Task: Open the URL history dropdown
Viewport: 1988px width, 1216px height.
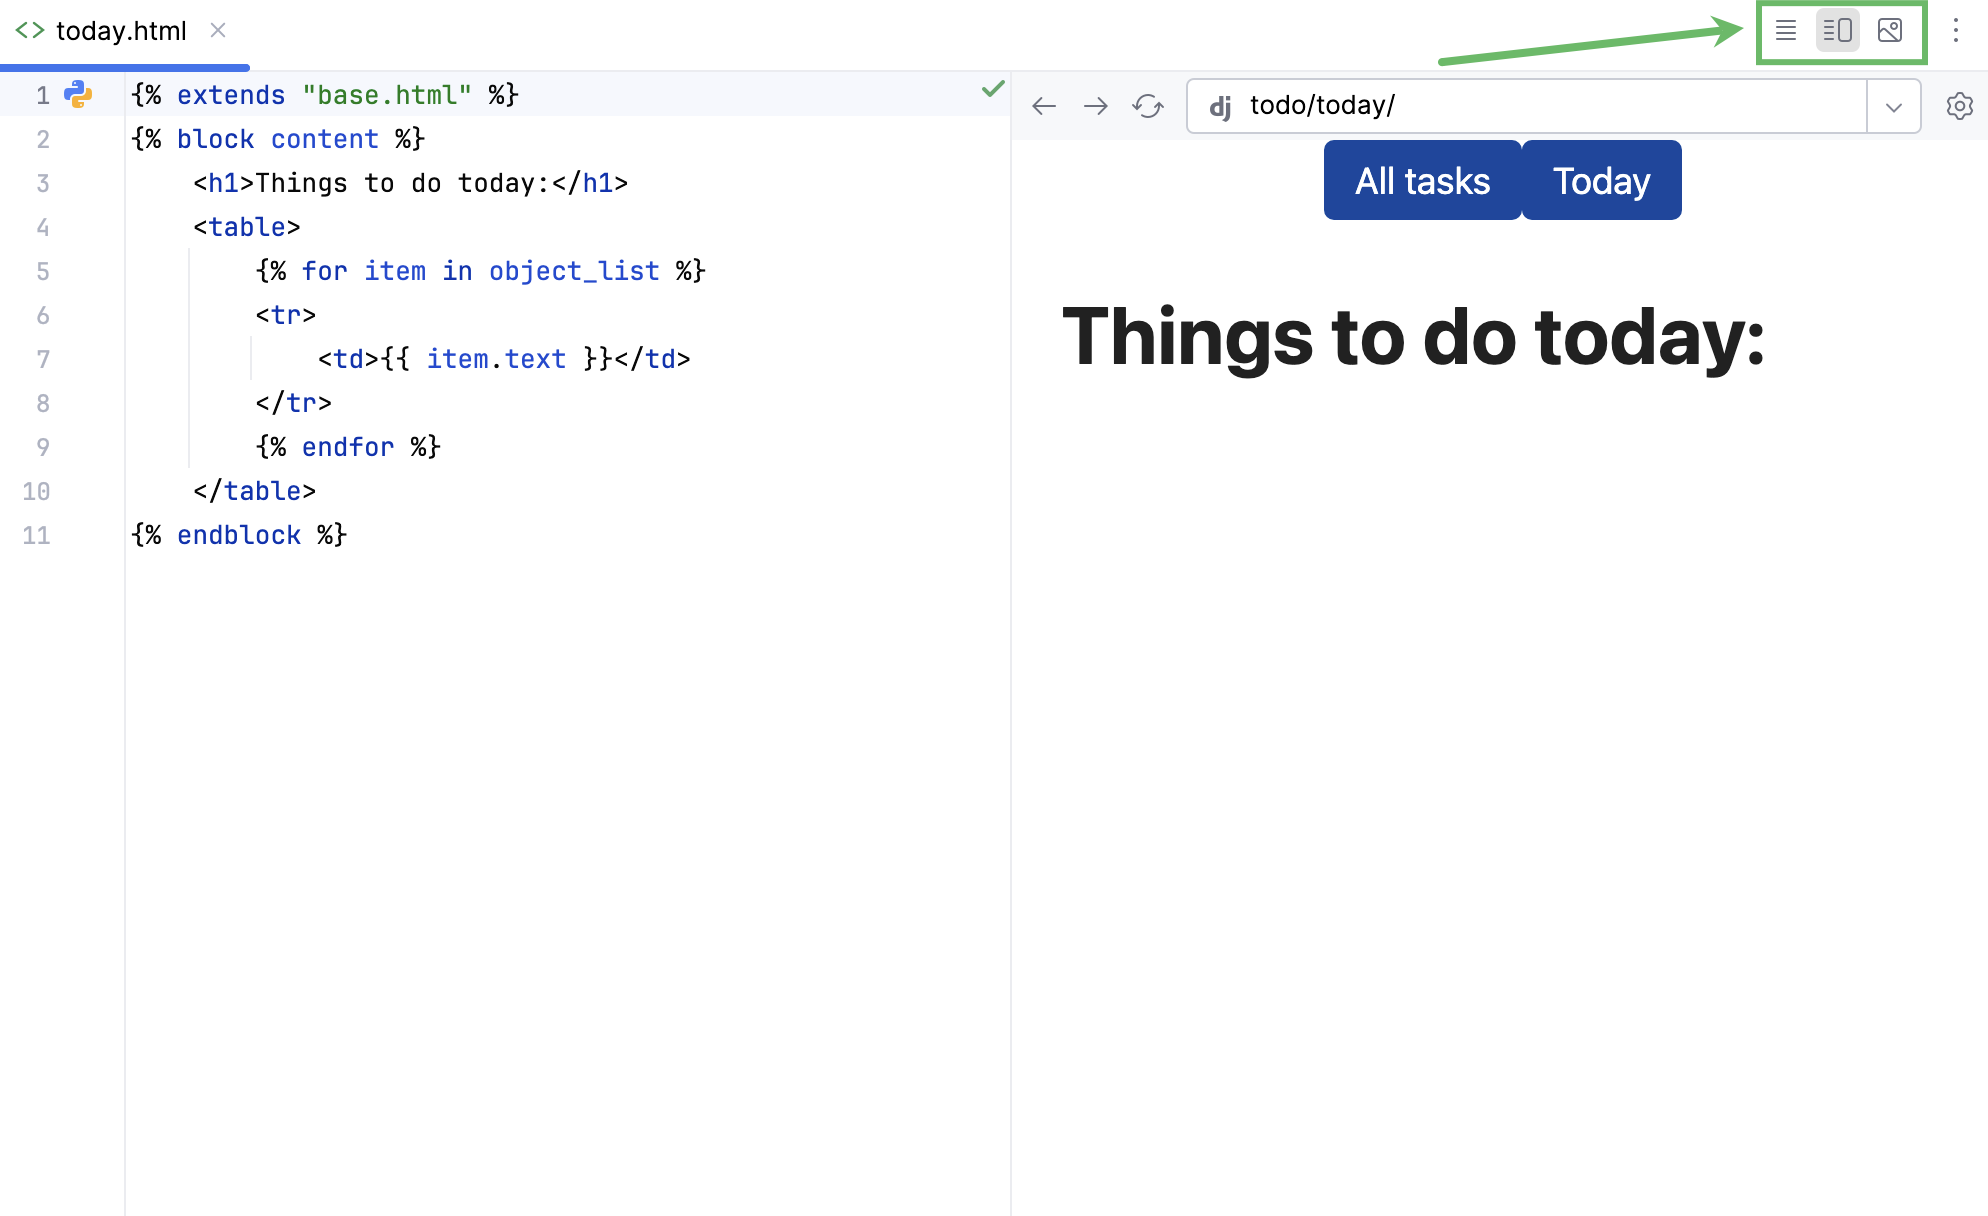Action: 1893,105
